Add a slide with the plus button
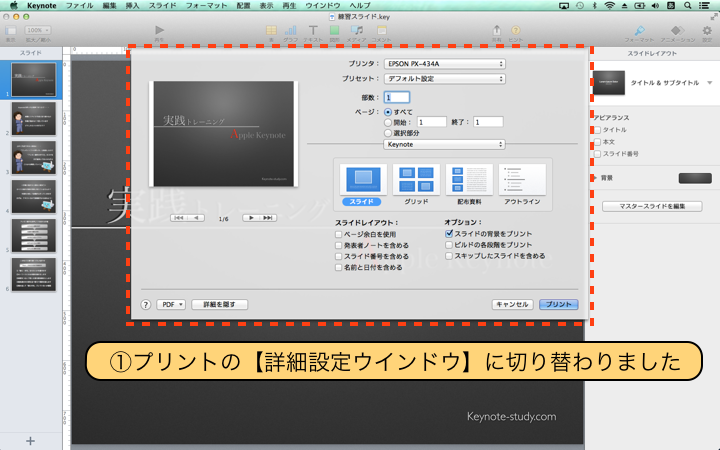Image resolution: width=720 pixels, height=450 pixels. [30, 441]
